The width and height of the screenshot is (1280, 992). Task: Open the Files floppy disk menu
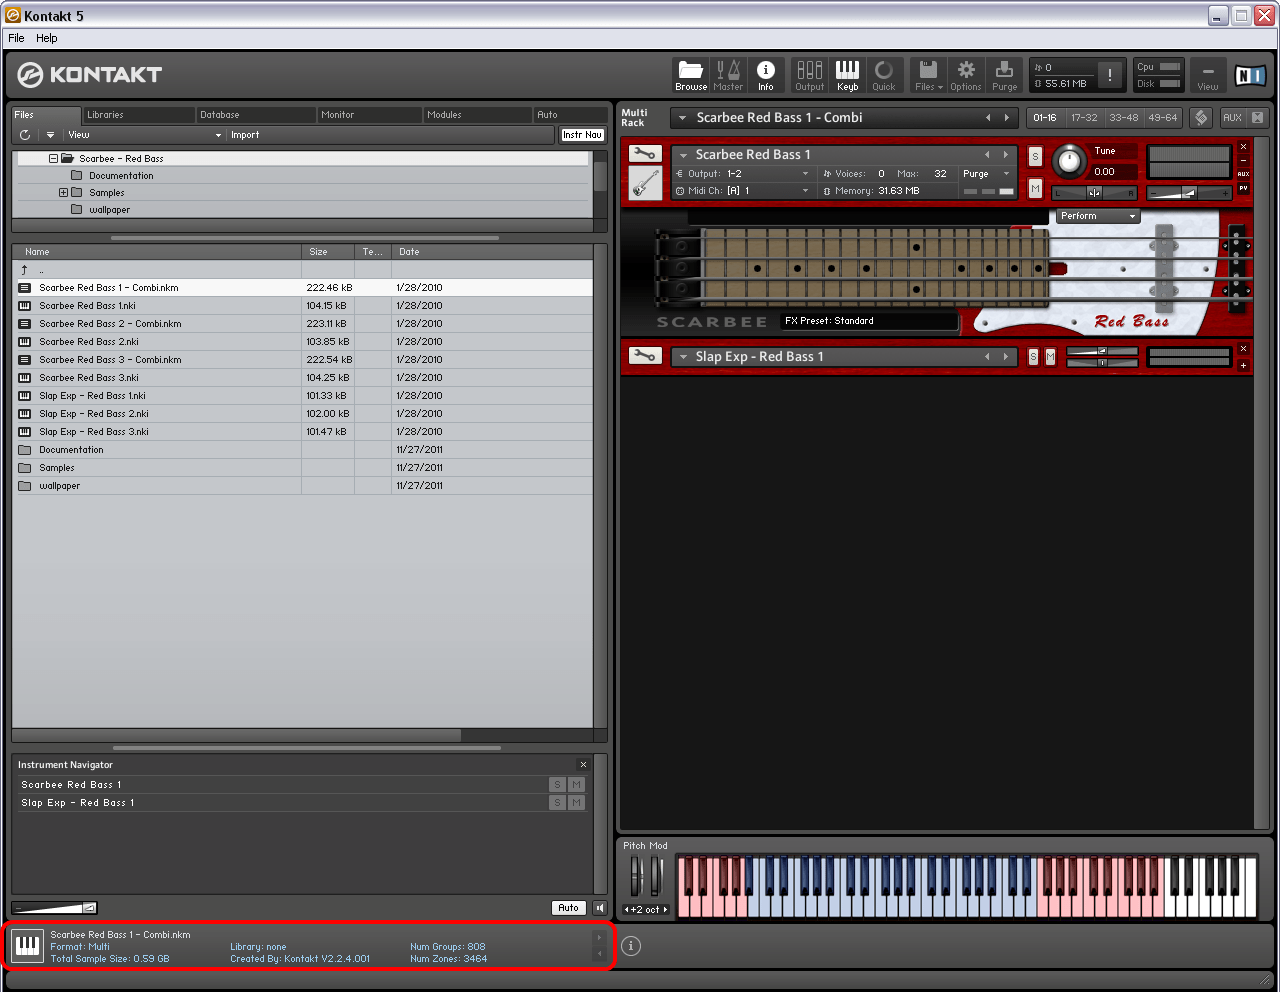(x=929, y=75)
